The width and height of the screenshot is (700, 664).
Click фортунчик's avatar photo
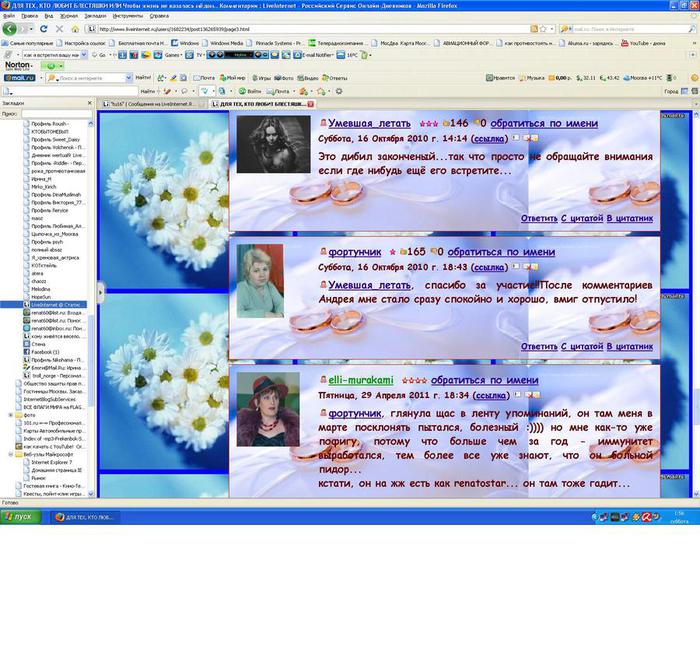pos(260,281)
